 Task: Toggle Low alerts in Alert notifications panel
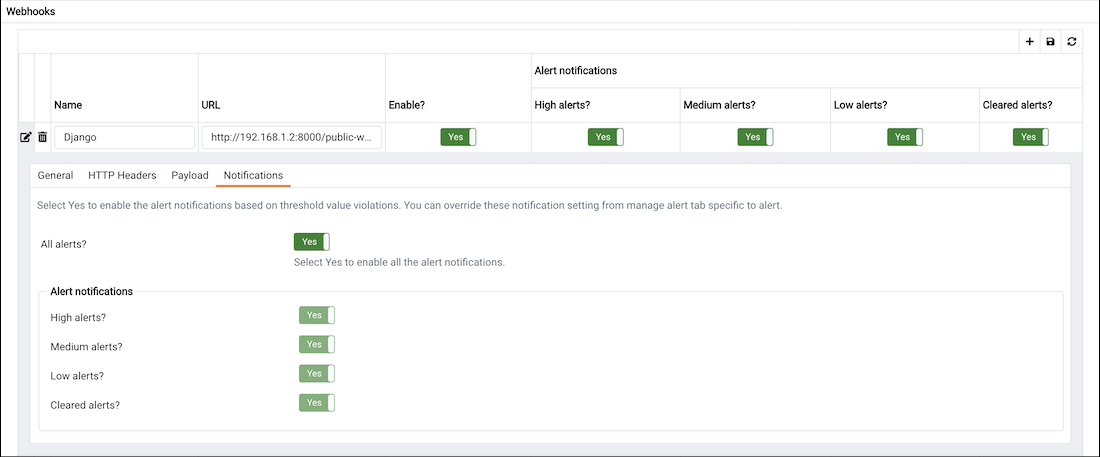pos(316,374)
